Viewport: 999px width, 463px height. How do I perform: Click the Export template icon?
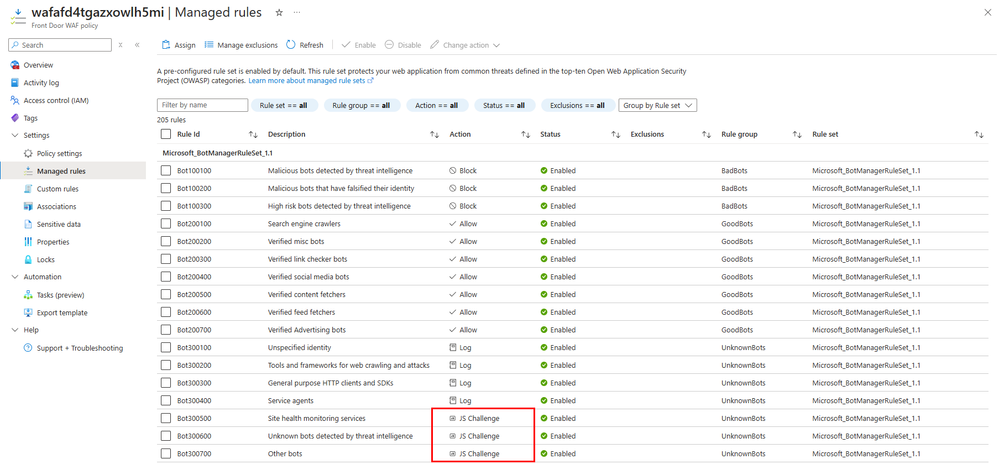click(x=28, y=313)
